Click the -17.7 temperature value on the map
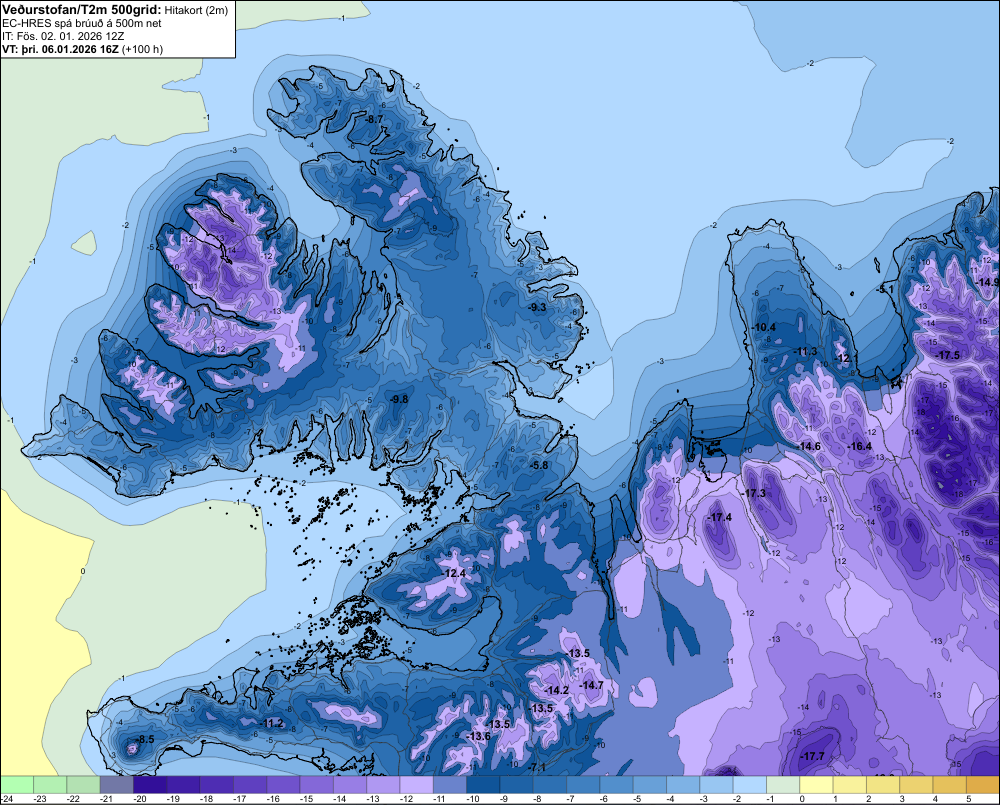 click(812, 757)
